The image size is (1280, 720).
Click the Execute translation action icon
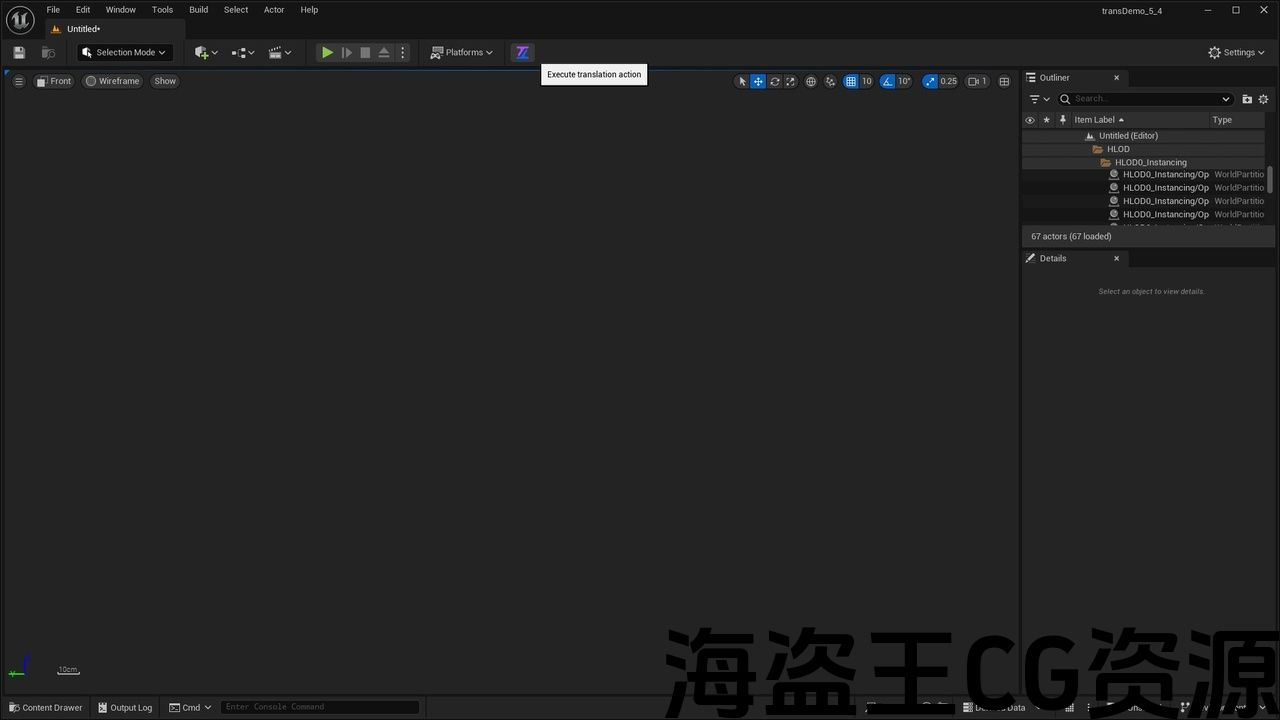(x=522, y=53)
